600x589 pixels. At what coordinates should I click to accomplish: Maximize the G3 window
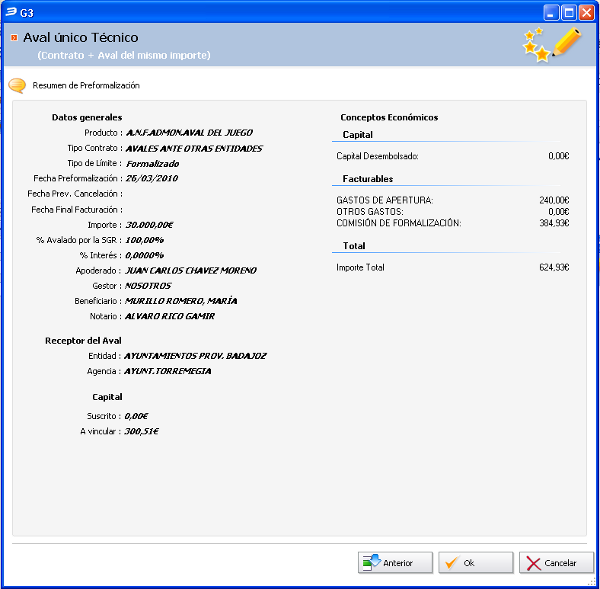pos(569,13)
